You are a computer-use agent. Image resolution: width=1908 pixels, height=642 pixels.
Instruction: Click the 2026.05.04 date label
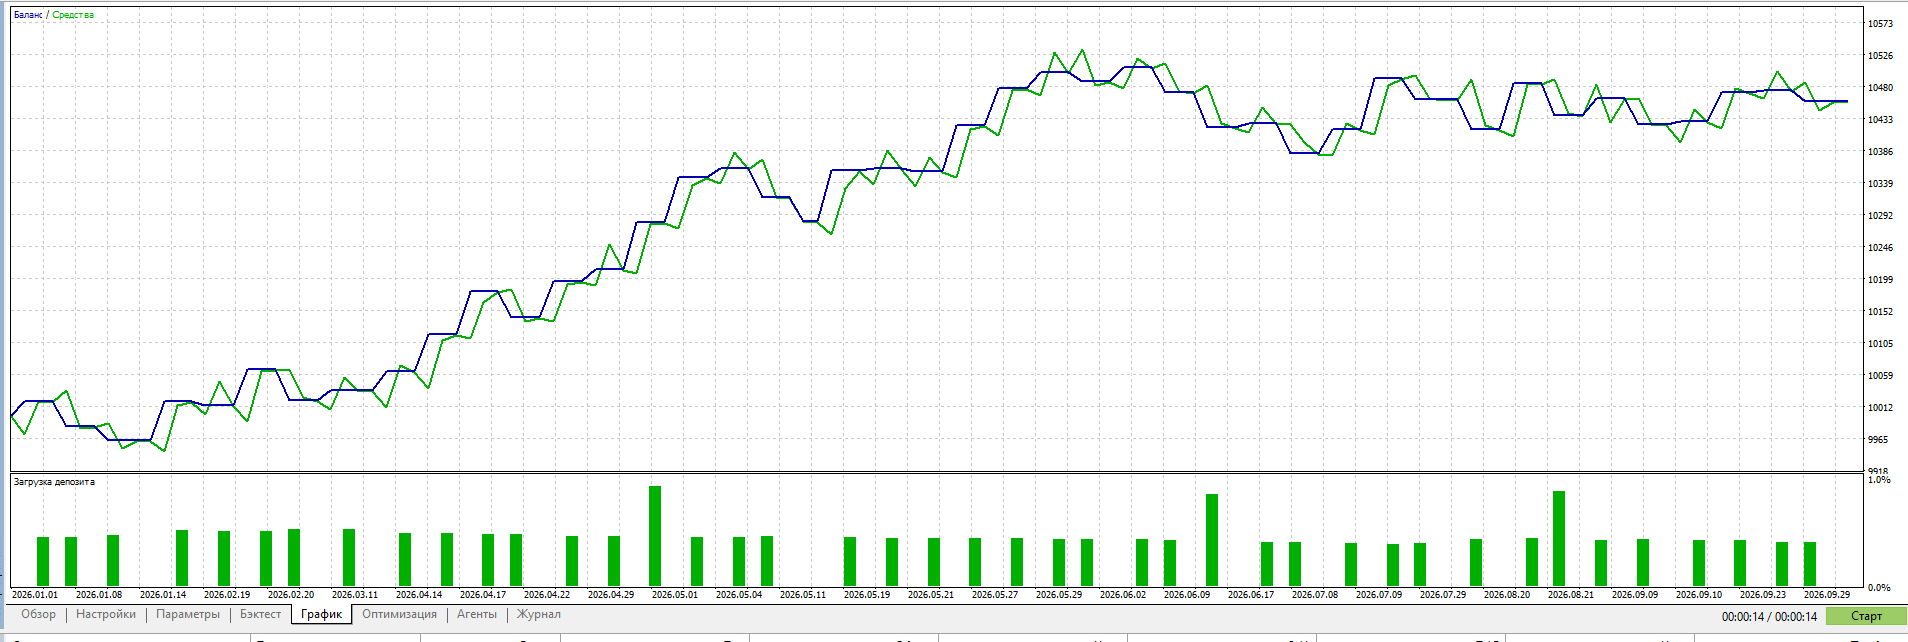739,595
